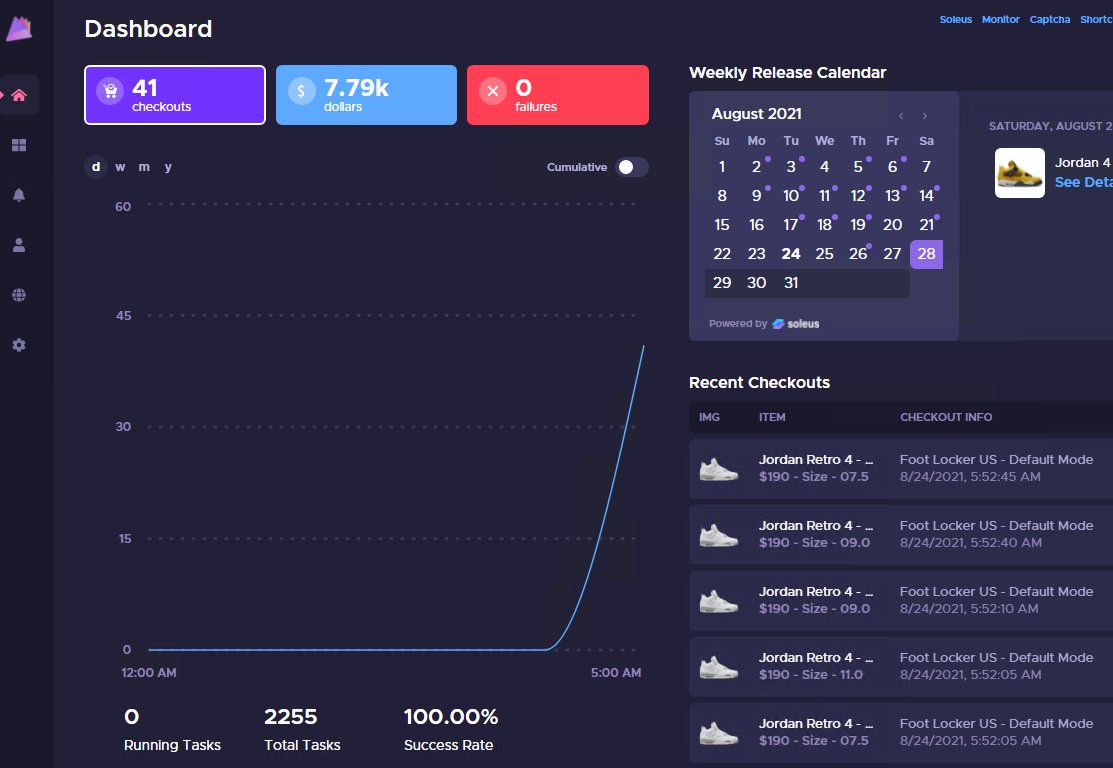This screenshot has height=768, width=1113.
Task: Select August 31 in calendar
Action: pyautogui.click(x=791, y=282)
